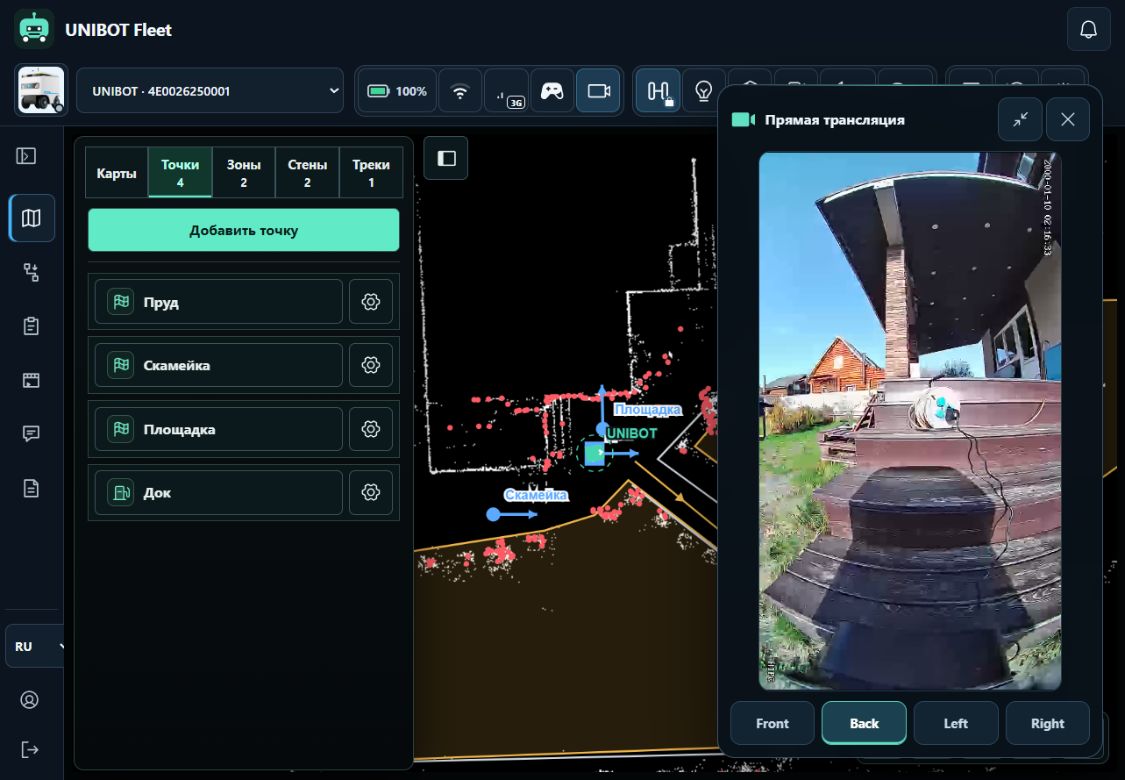Switch to the Карты tab
Image resolution: width=1125 pixels, height=780 pixels.
coord(116,173)
